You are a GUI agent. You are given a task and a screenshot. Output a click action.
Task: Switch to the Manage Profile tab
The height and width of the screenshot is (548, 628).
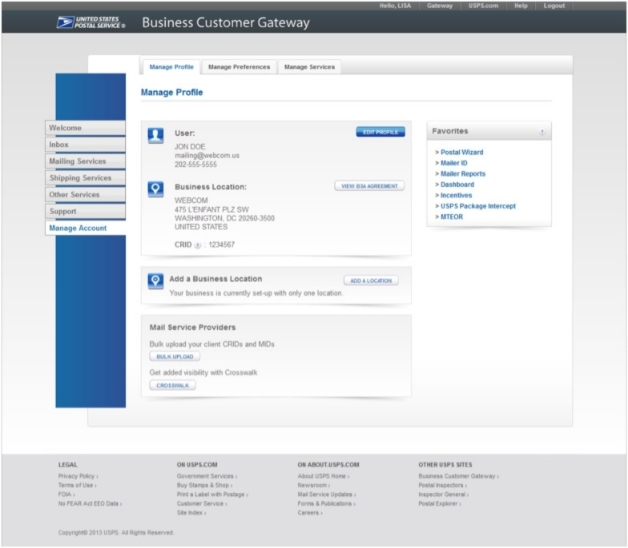171,67
